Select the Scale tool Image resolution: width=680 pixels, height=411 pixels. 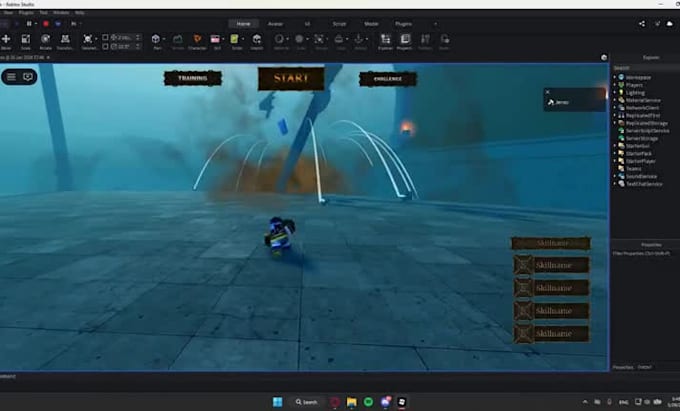point(26,39)
